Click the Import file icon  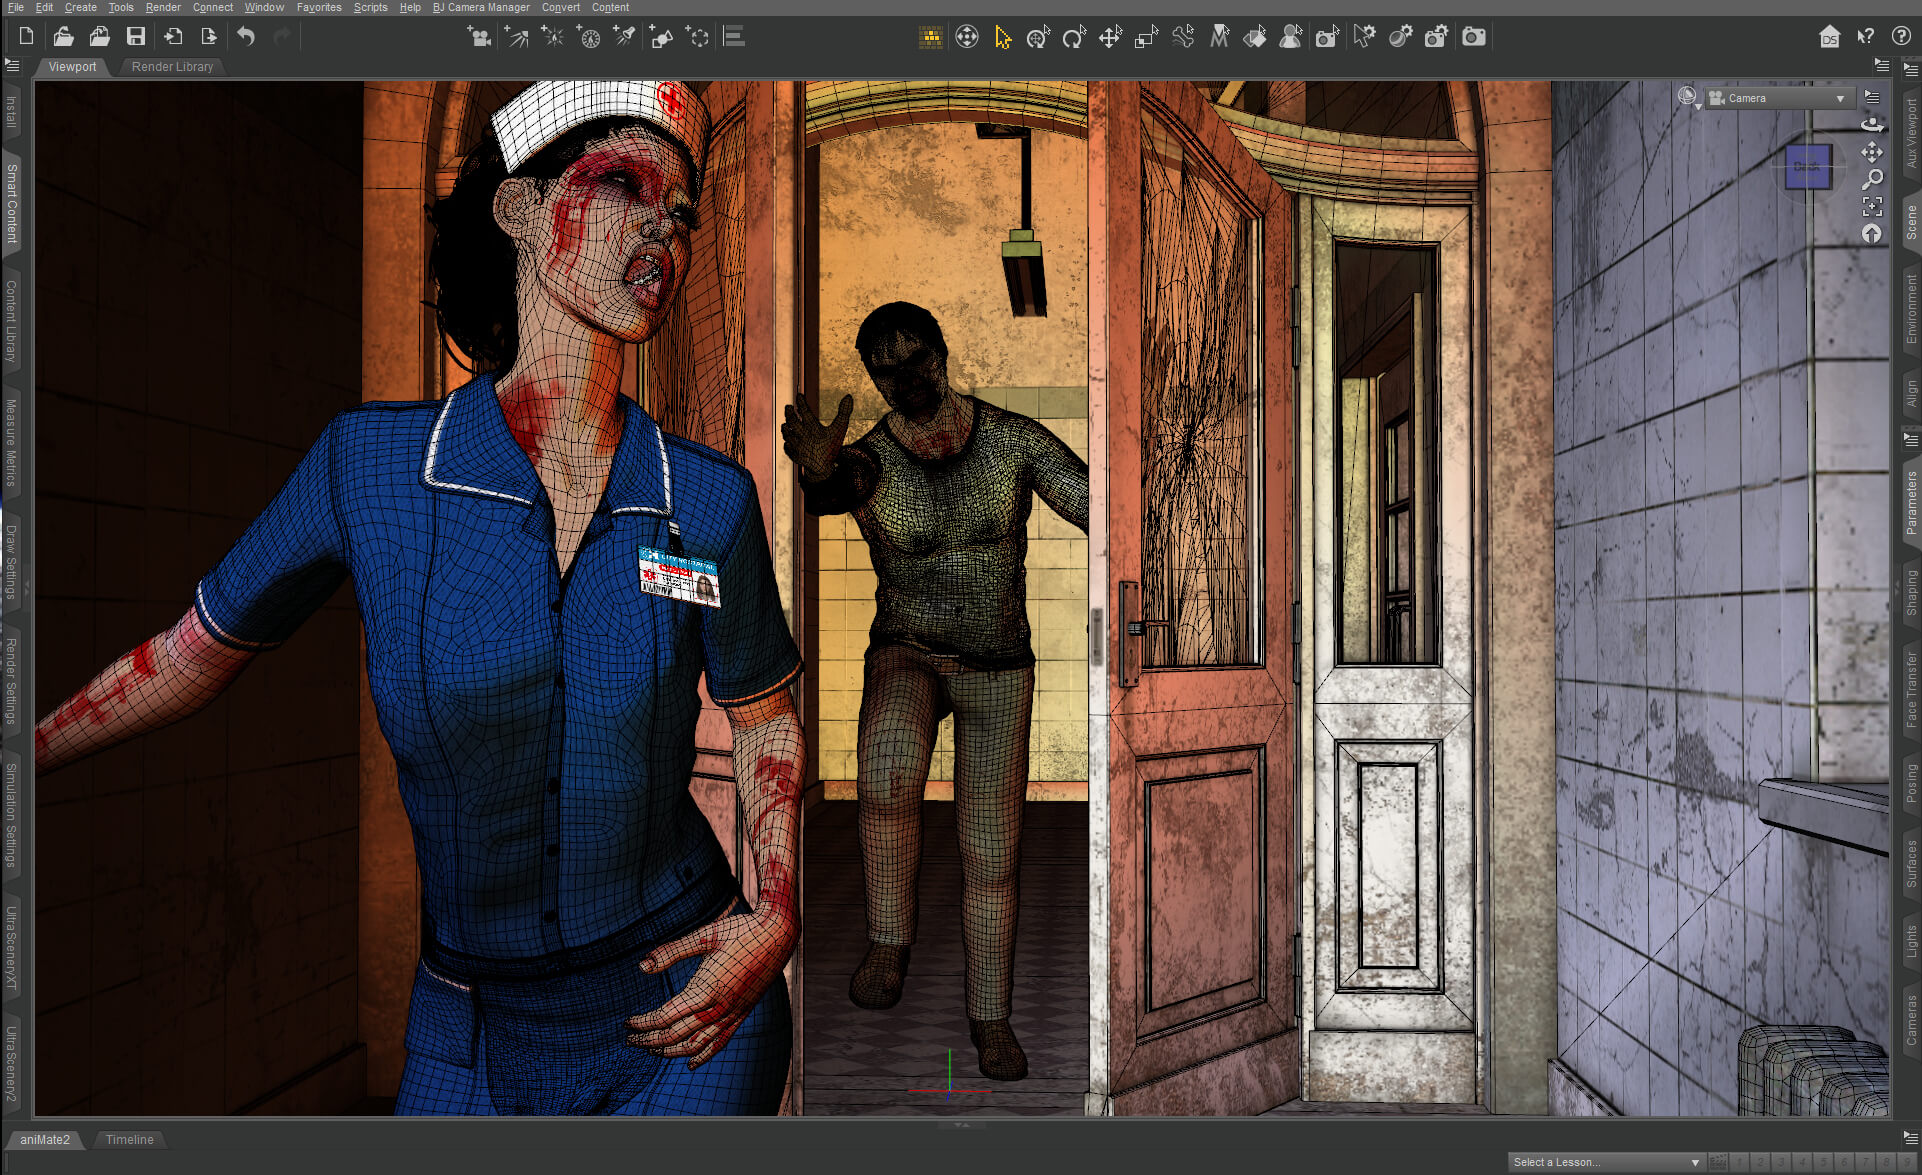(x=173, y=37)
